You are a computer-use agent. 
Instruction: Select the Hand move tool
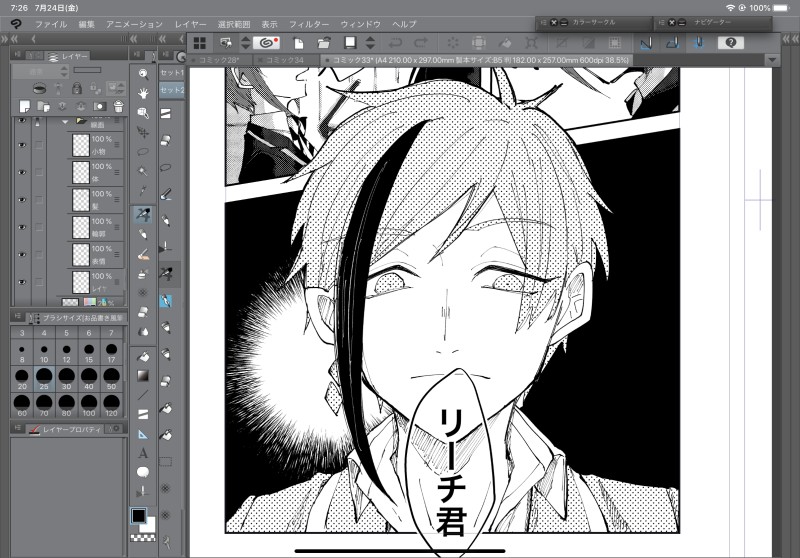(143, 93)
